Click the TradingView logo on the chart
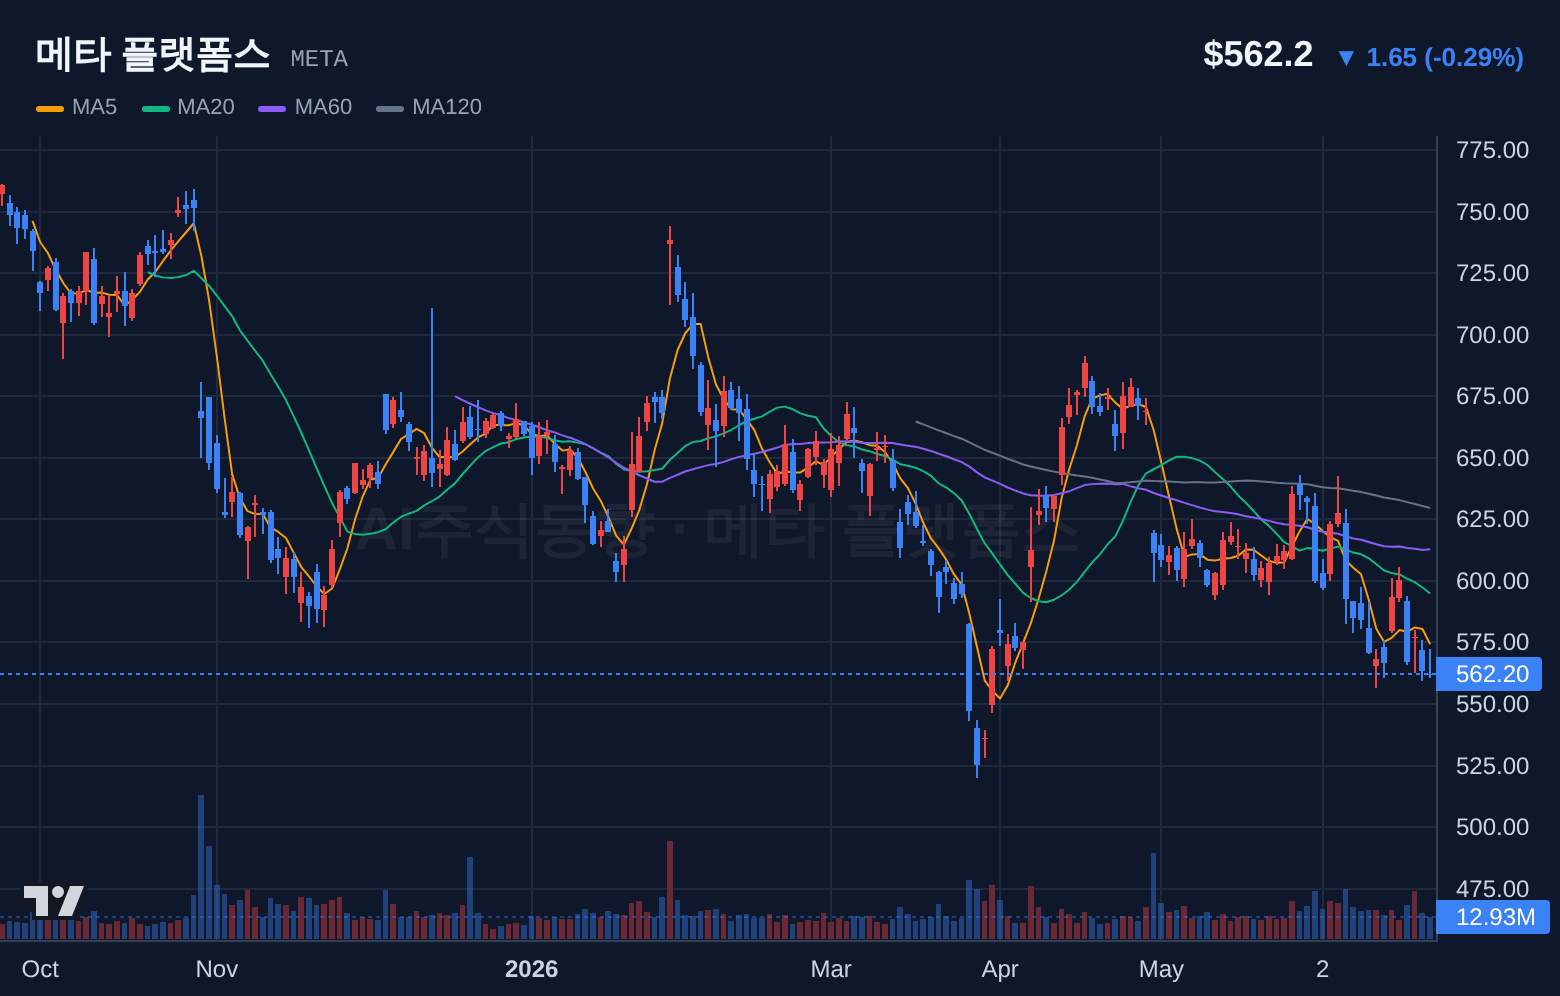1560x996 pixels. [x=54, y=901]
